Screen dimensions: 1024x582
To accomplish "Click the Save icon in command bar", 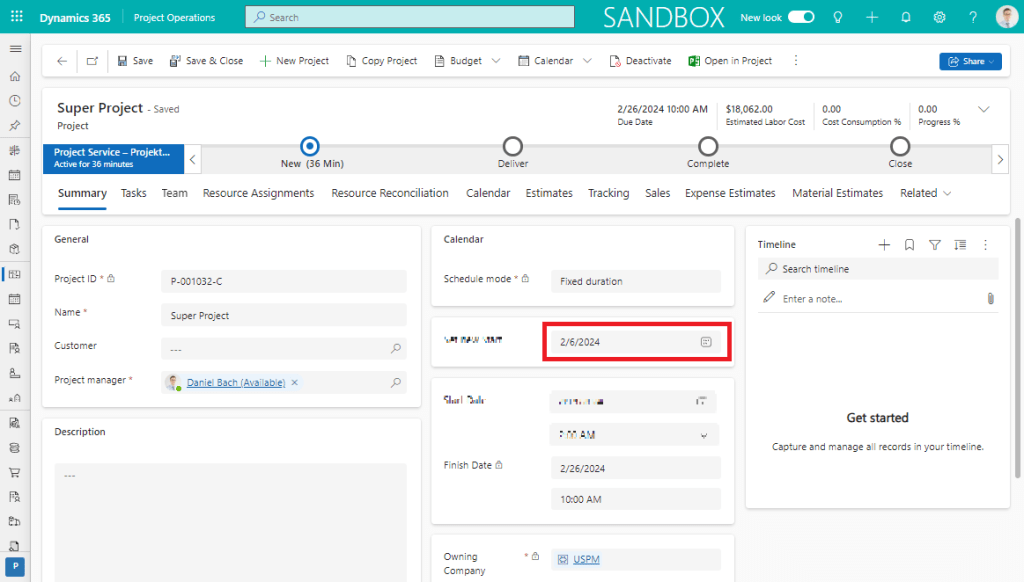I will tap(123, 61).
